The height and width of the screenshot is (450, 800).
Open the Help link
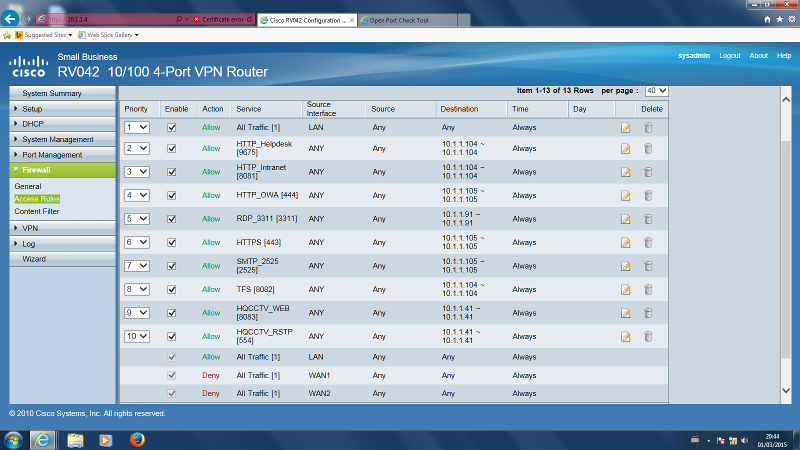tap(784, 56)
